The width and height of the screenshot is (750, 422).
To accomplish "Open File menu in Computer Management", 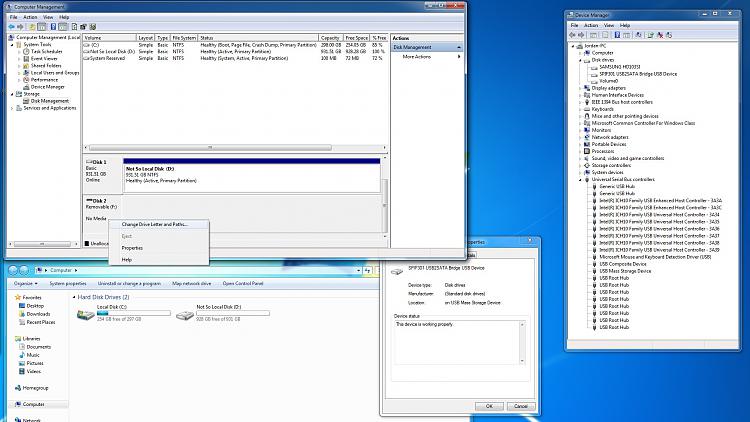I will point(13,17).
